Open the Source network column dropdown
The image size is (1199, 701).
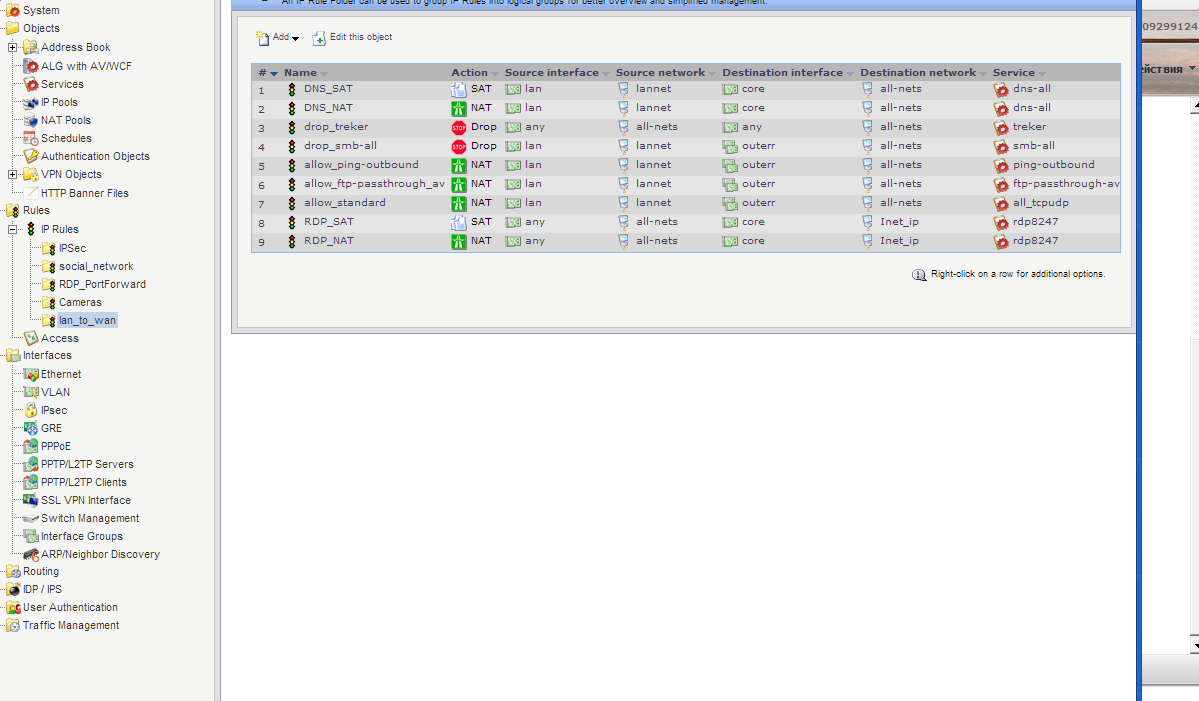point(712,73)
